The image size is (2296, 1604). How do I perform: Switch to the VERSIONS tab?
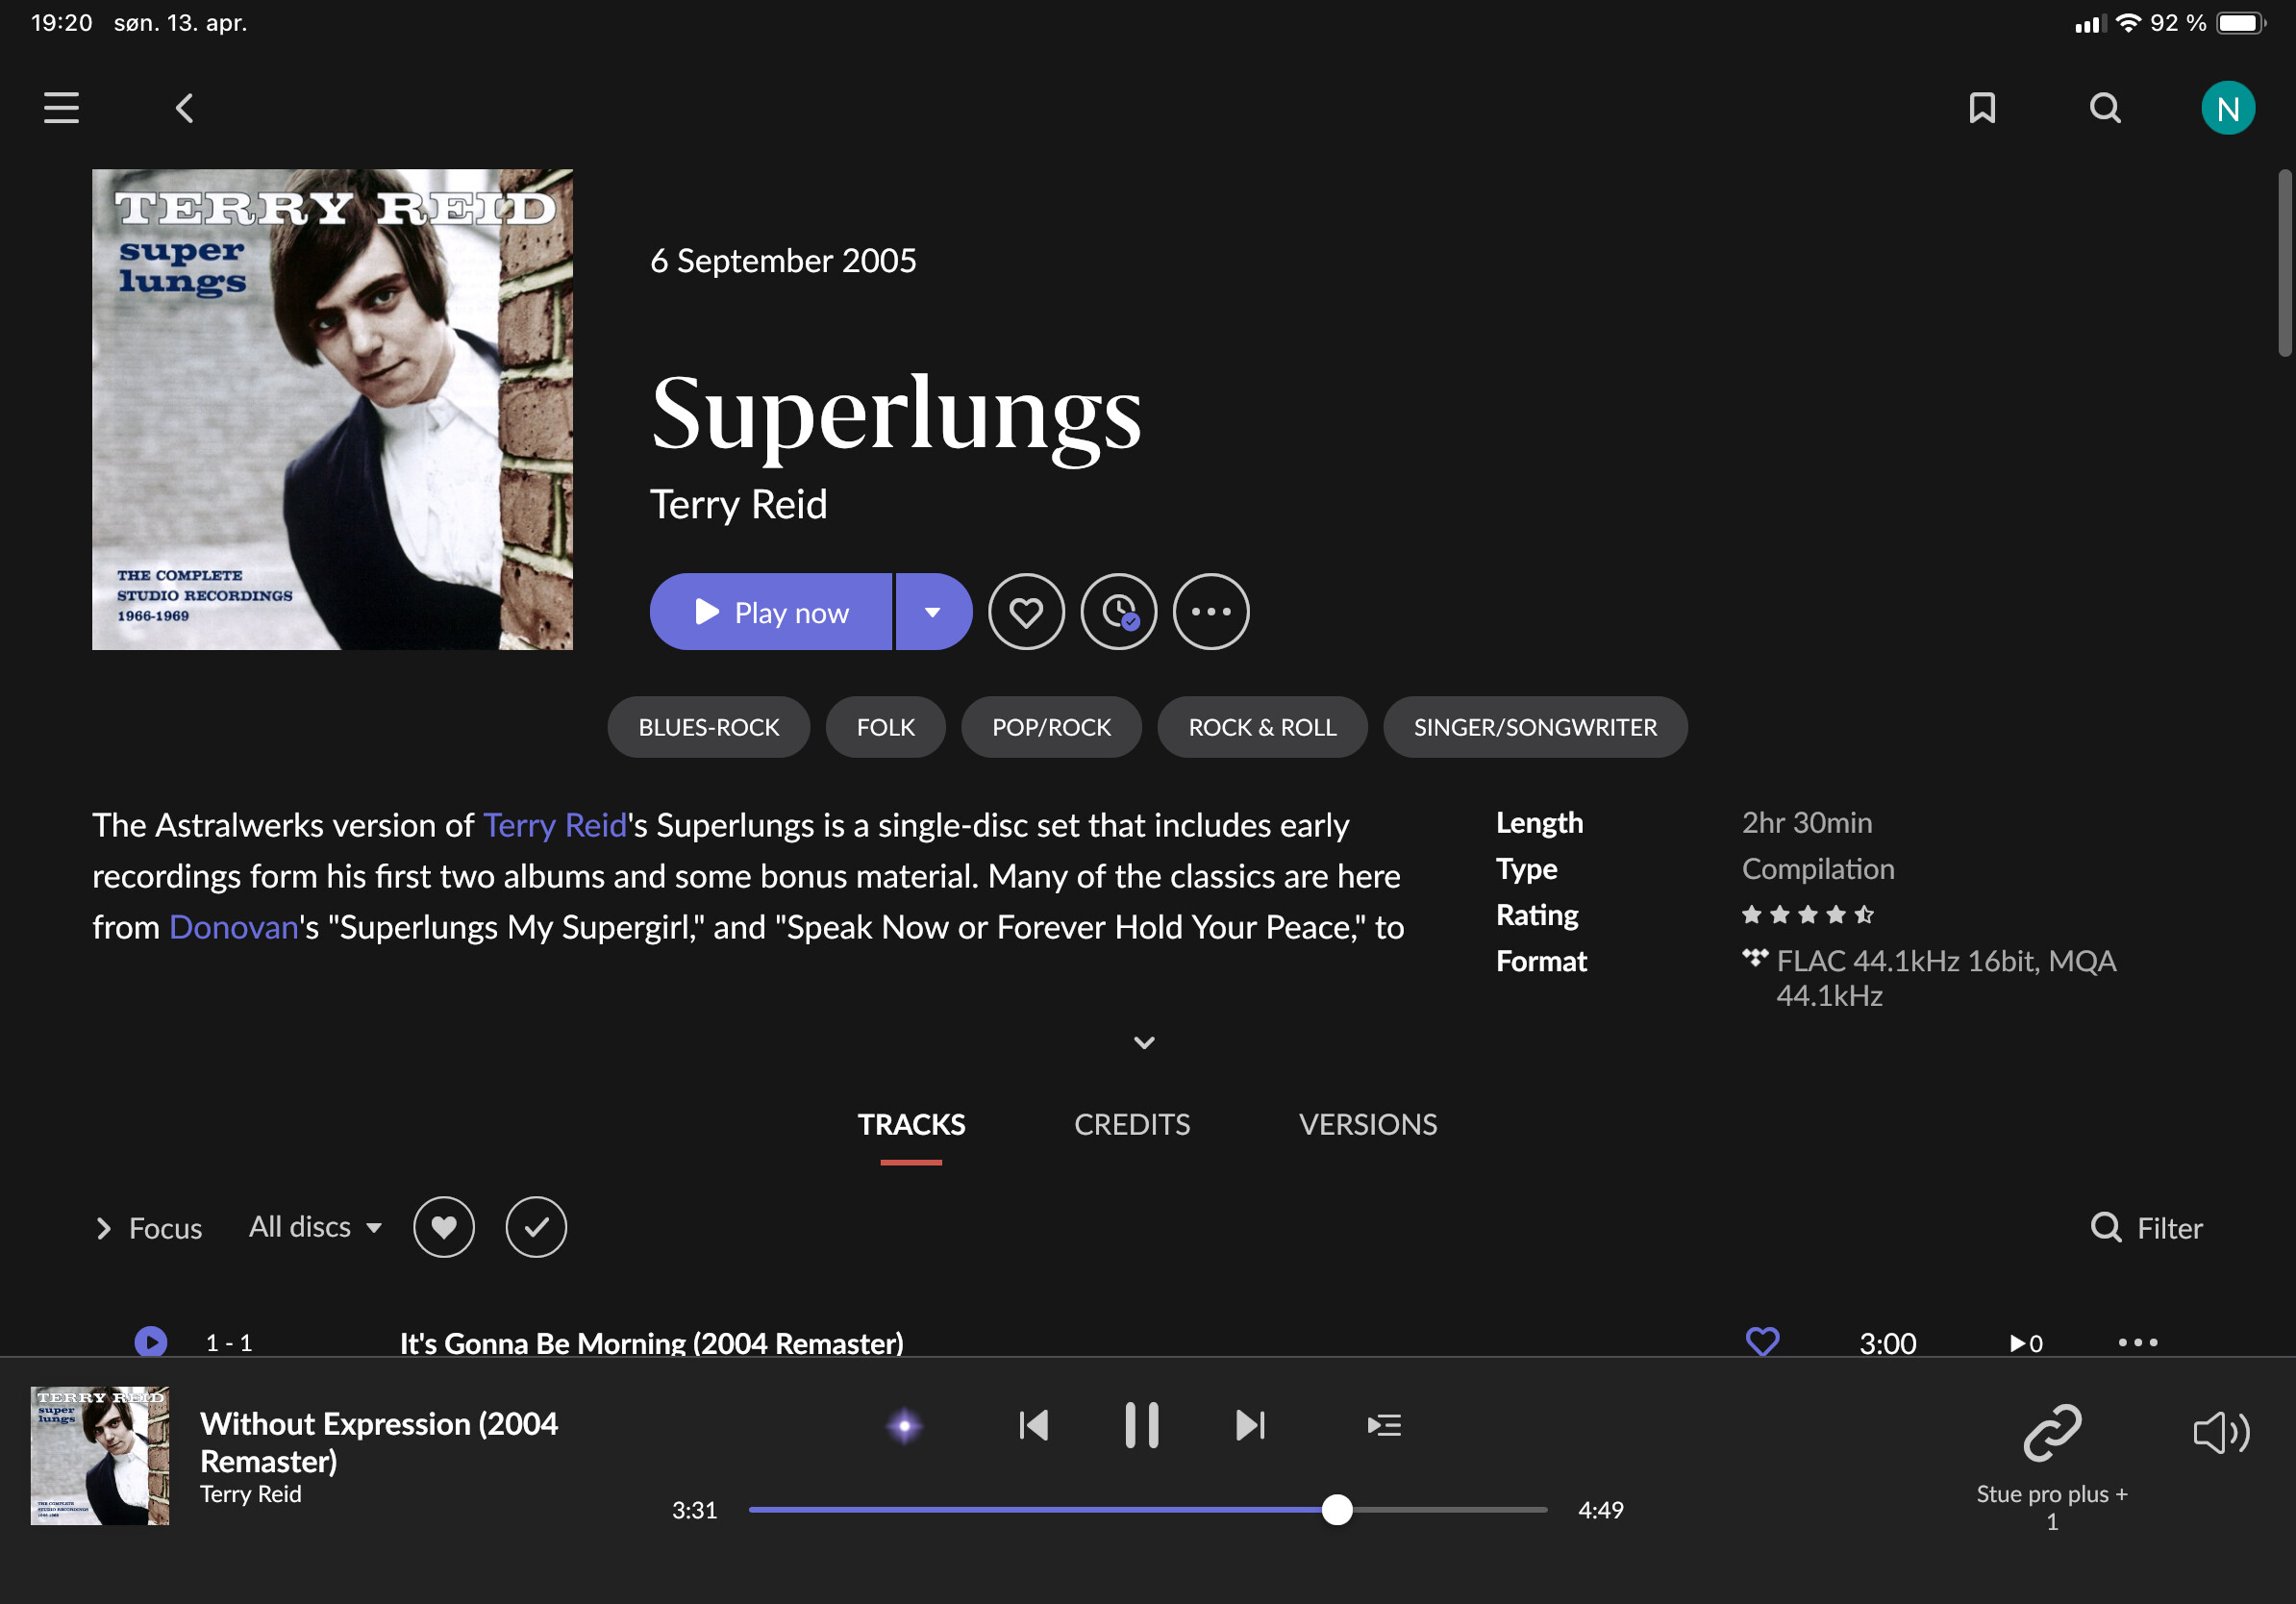pyautogui.click(x=1367, y=1124)
